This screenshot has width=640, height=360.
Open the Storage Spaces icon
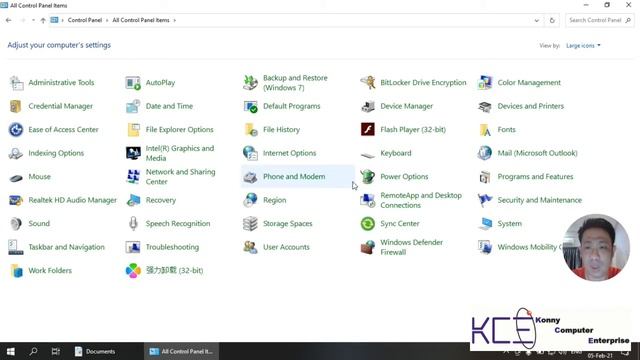[x=250, y=224]
